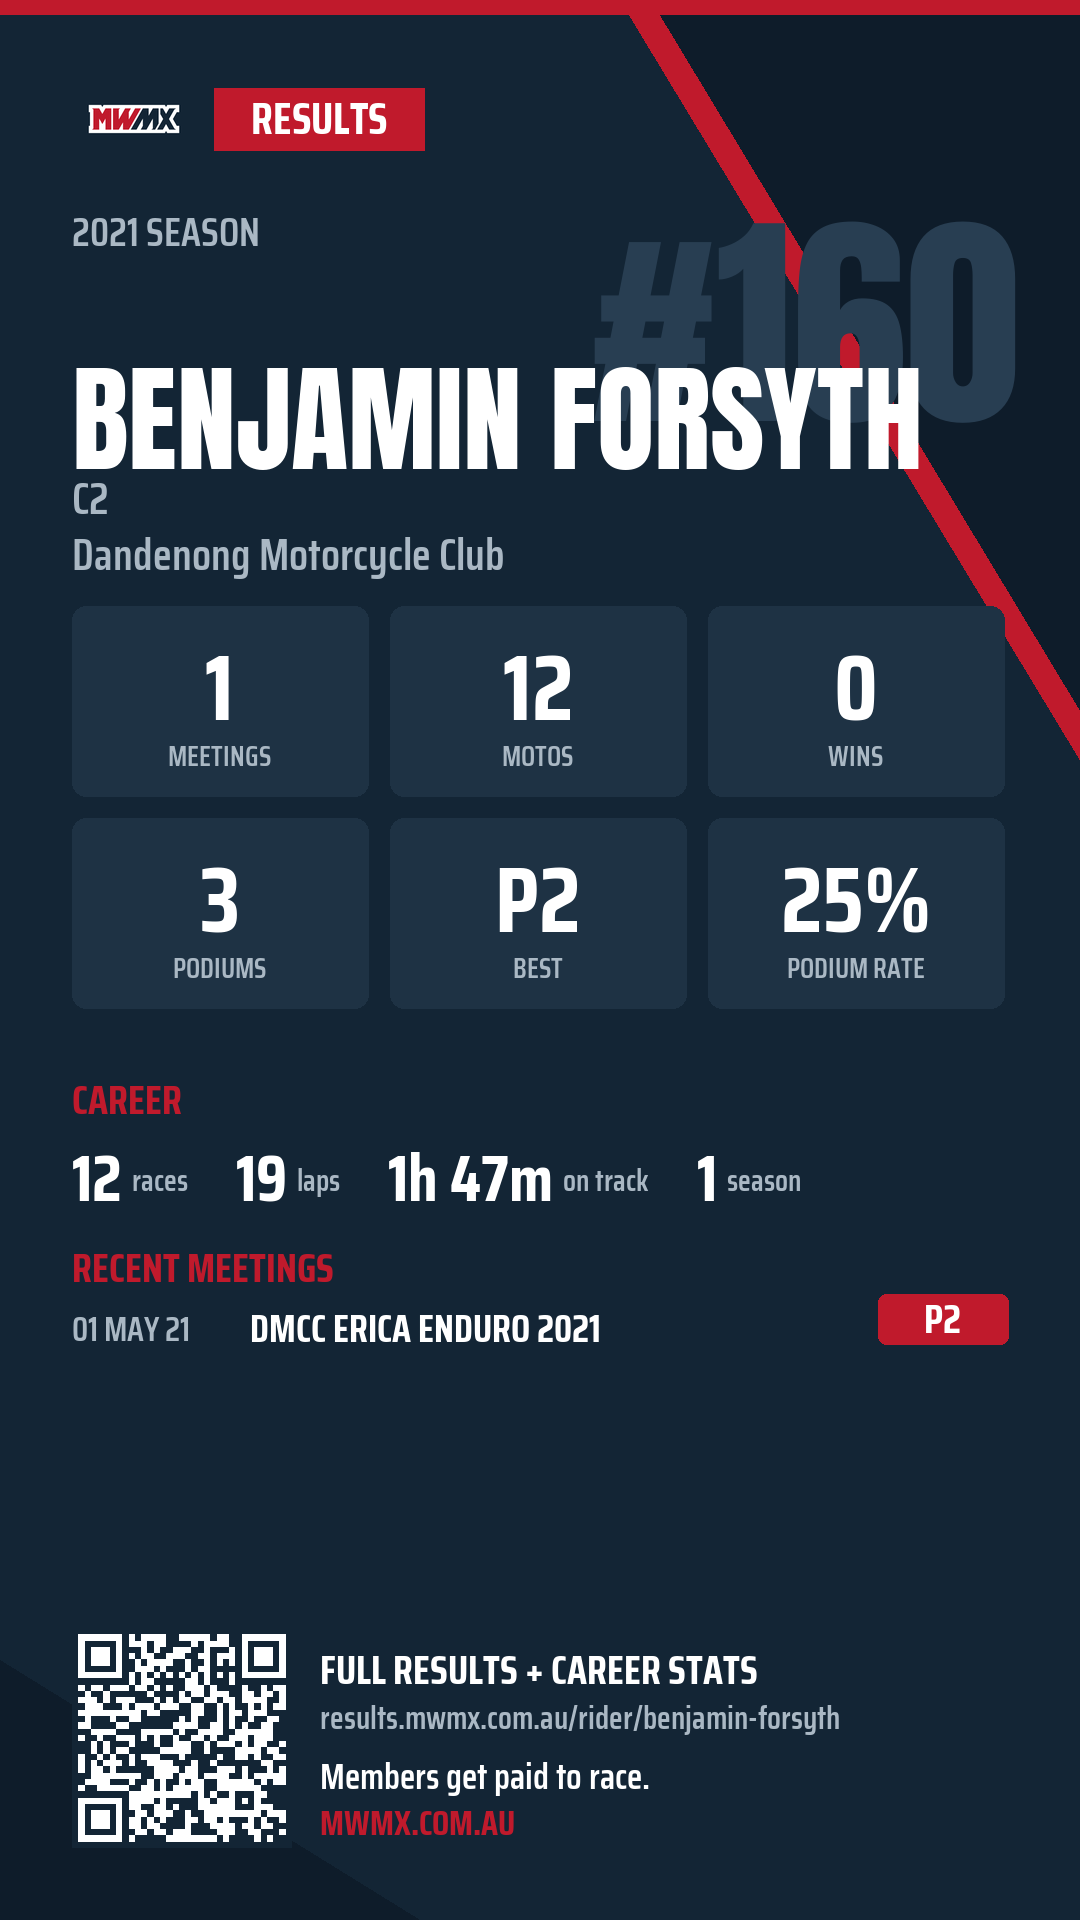
Task: Click the red P2 result badge
Action: tap(943, 1319)
